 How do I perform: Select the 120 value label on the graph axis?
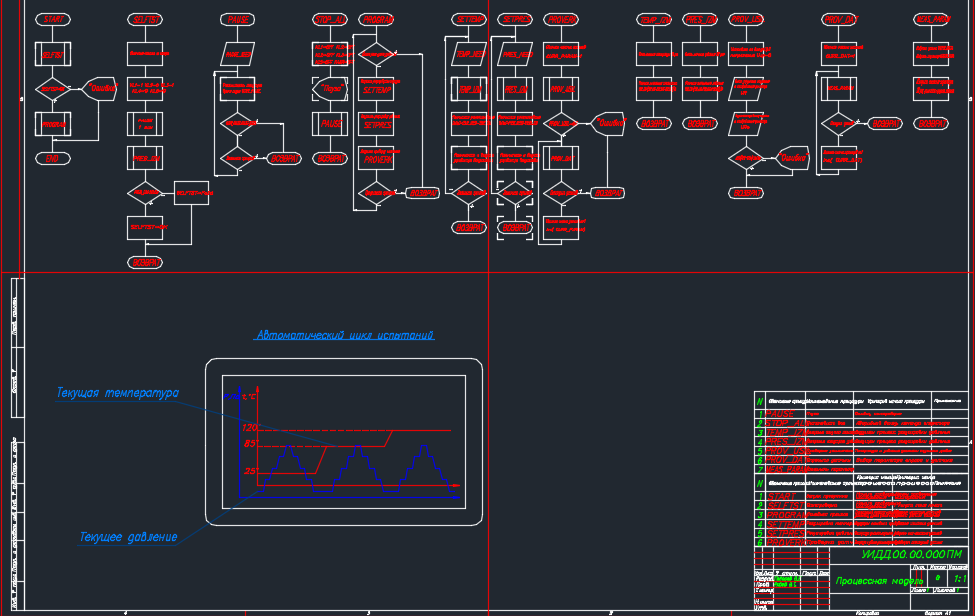tap(249, 427)
